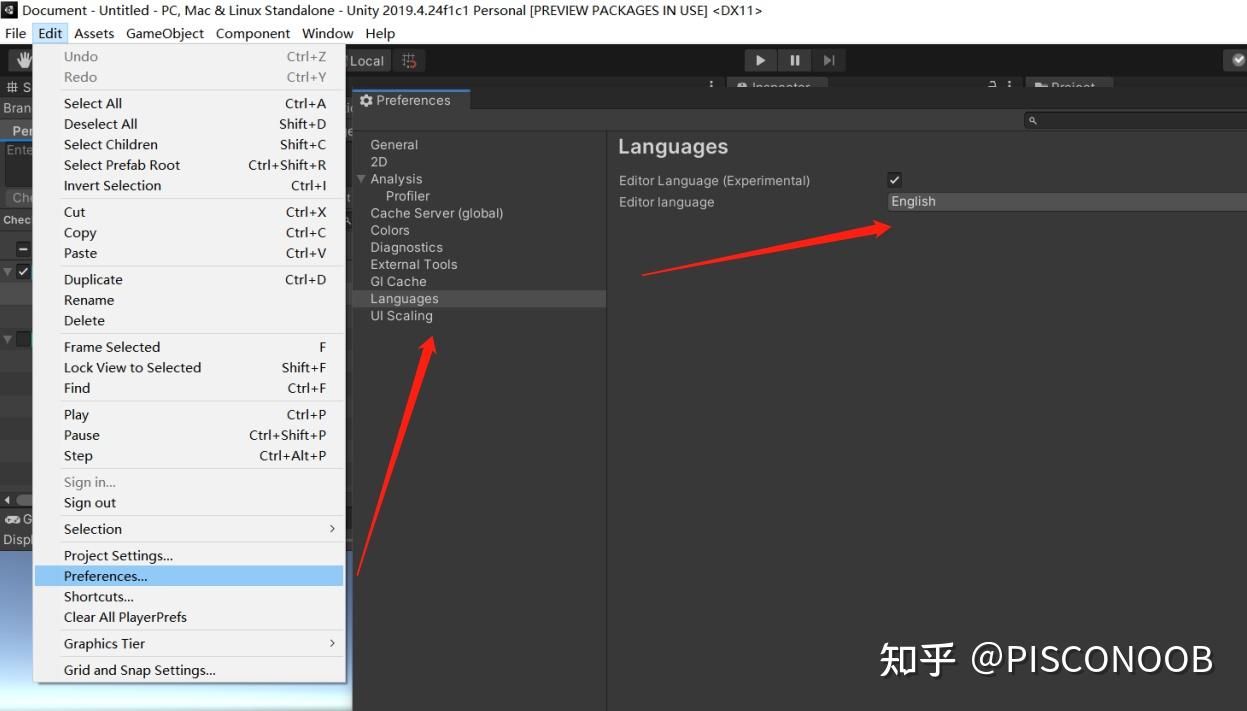Collapse the Analysis section in Preferences sidebar
Image resolution: width=1247 pixels, height=711 pixels.
[362, 178]
